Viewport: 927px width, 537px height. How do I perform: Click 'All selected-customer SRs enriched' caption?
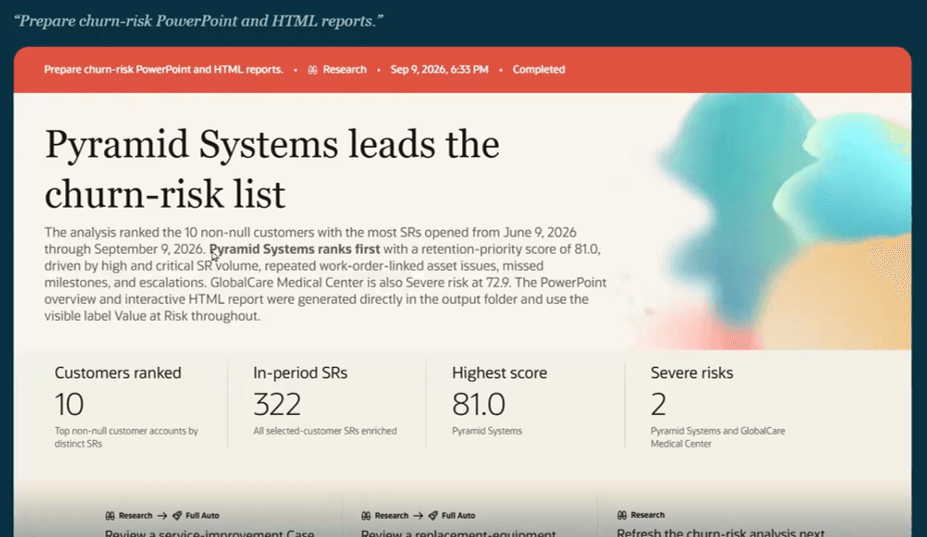coord(325,431)
